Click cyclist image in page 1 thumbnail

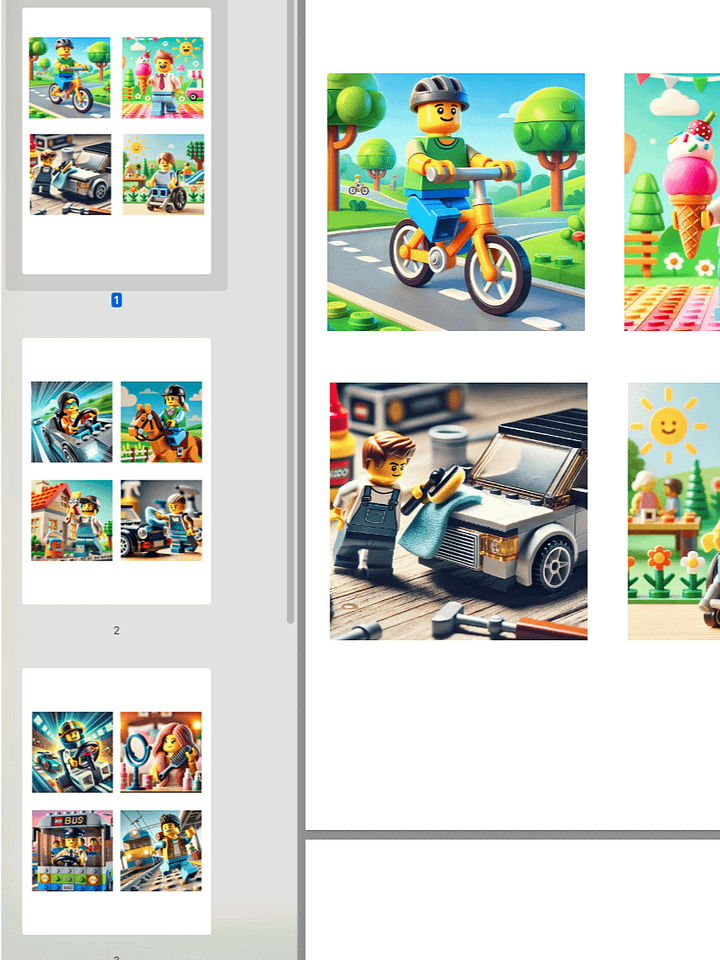pos(70,78)
